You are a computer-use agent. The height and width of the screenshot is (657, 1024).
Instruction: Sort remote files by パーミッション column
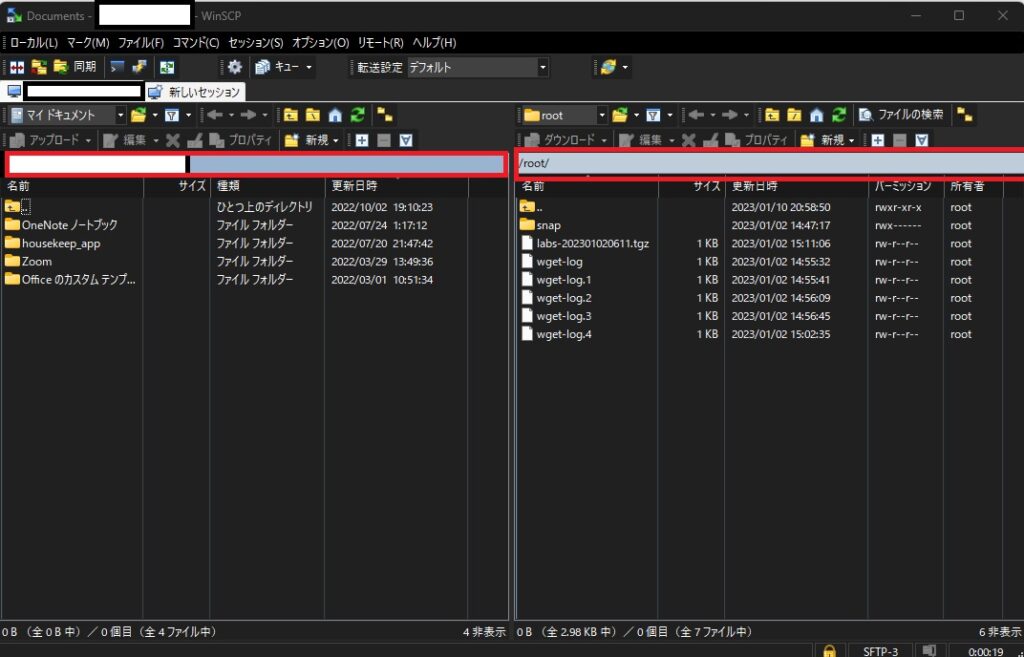coord(902,186)
